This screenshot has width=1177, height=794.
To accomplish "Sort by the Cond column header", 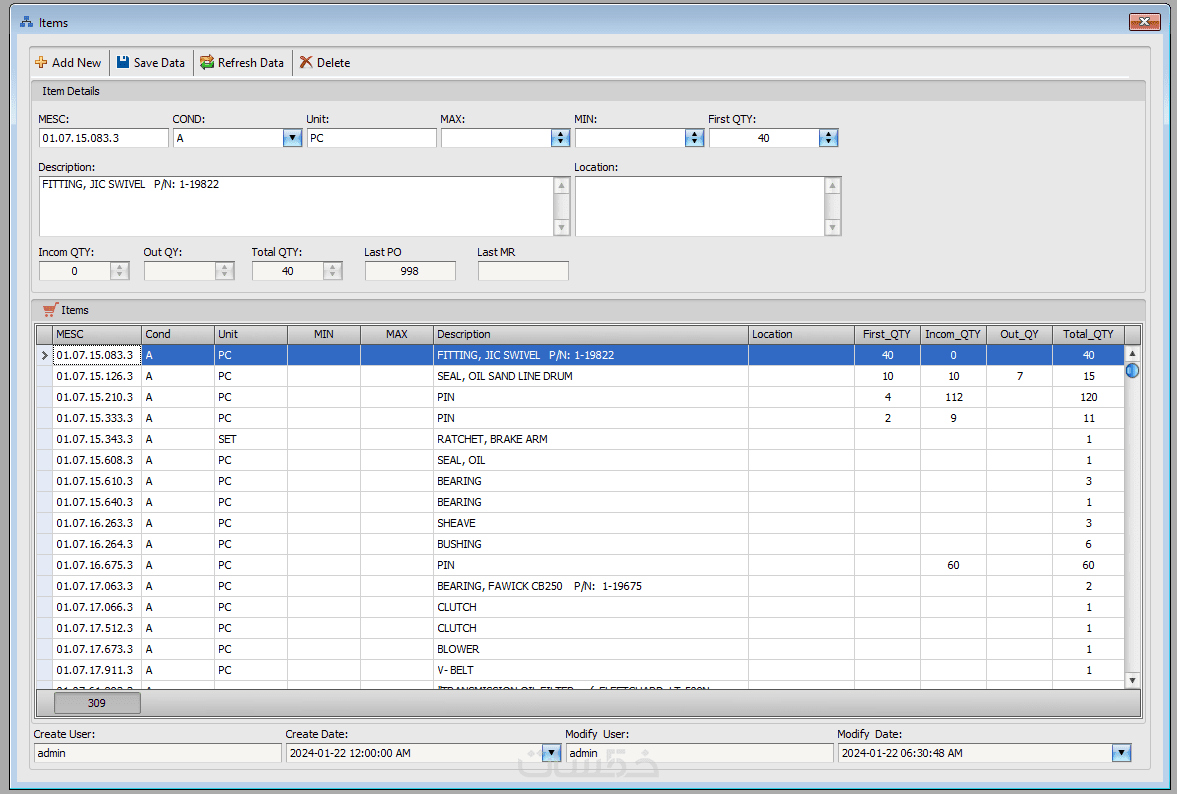I will (x=178, y=334).
